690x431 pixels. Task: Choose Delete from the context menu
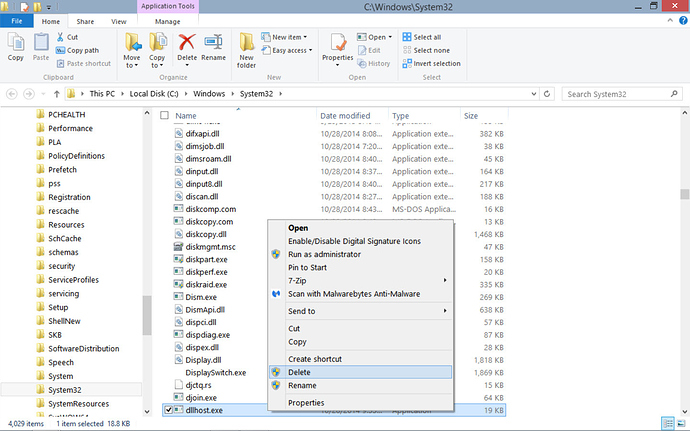(360, 372)
